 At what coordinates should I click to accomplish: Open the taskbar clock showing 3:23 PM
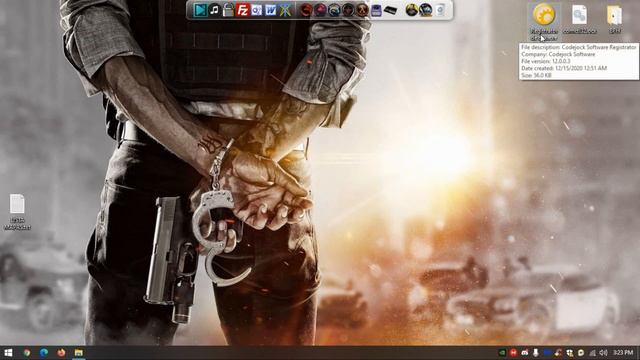[x=623, y=353]
